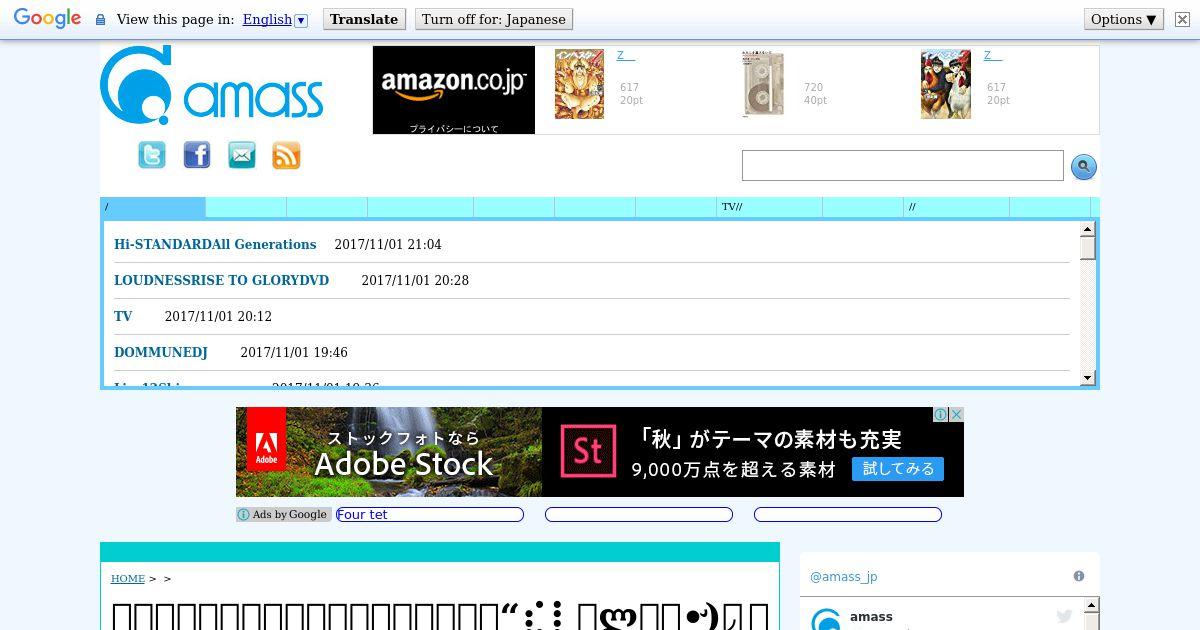Click the 試してみる button in ad
The image size is (1200, 630).
click(x=898, y=468)
